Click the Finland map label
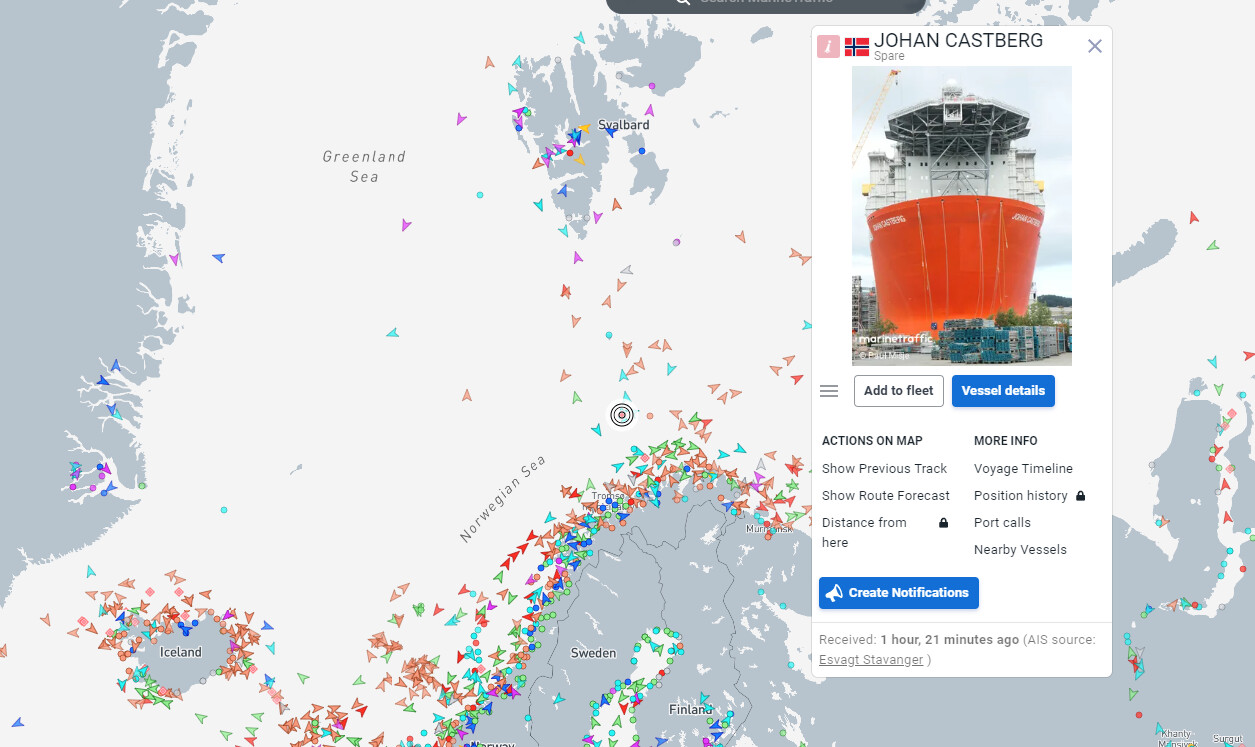This screenshot has height=747, width=1255. click(x=690, y=710)
